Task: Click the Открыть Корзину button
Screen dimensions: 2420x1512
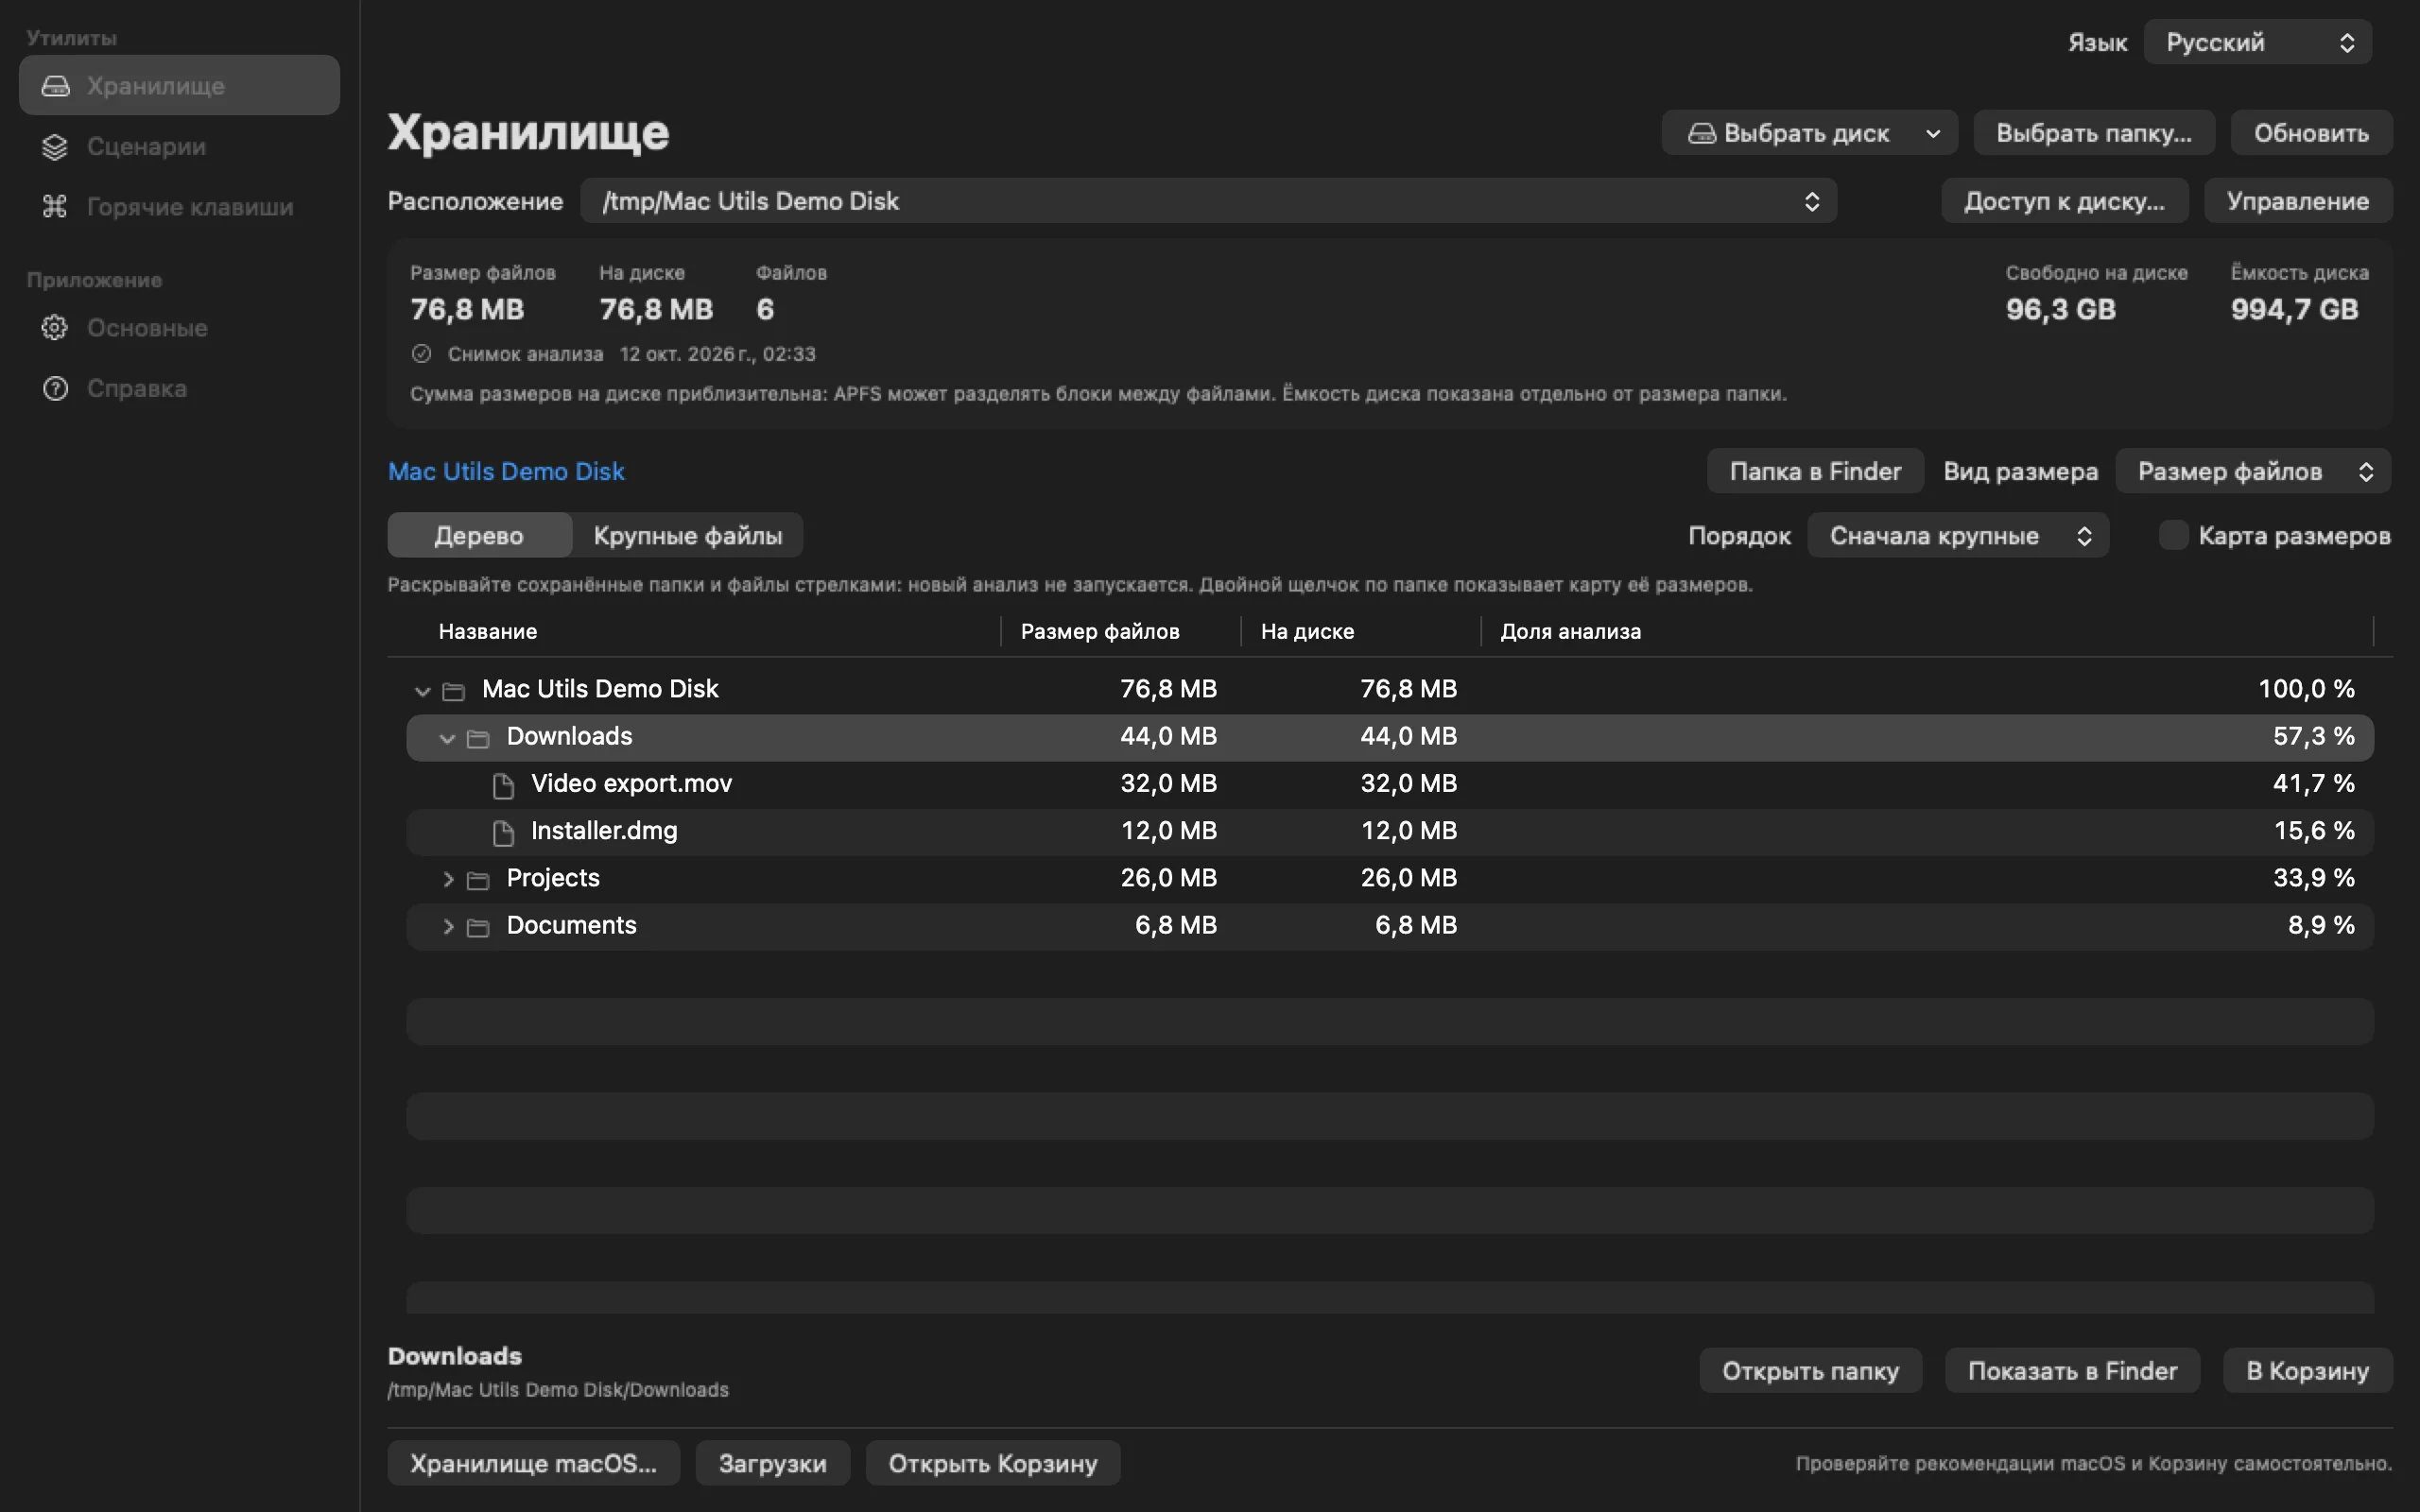Action: [x=993, y=1464]
